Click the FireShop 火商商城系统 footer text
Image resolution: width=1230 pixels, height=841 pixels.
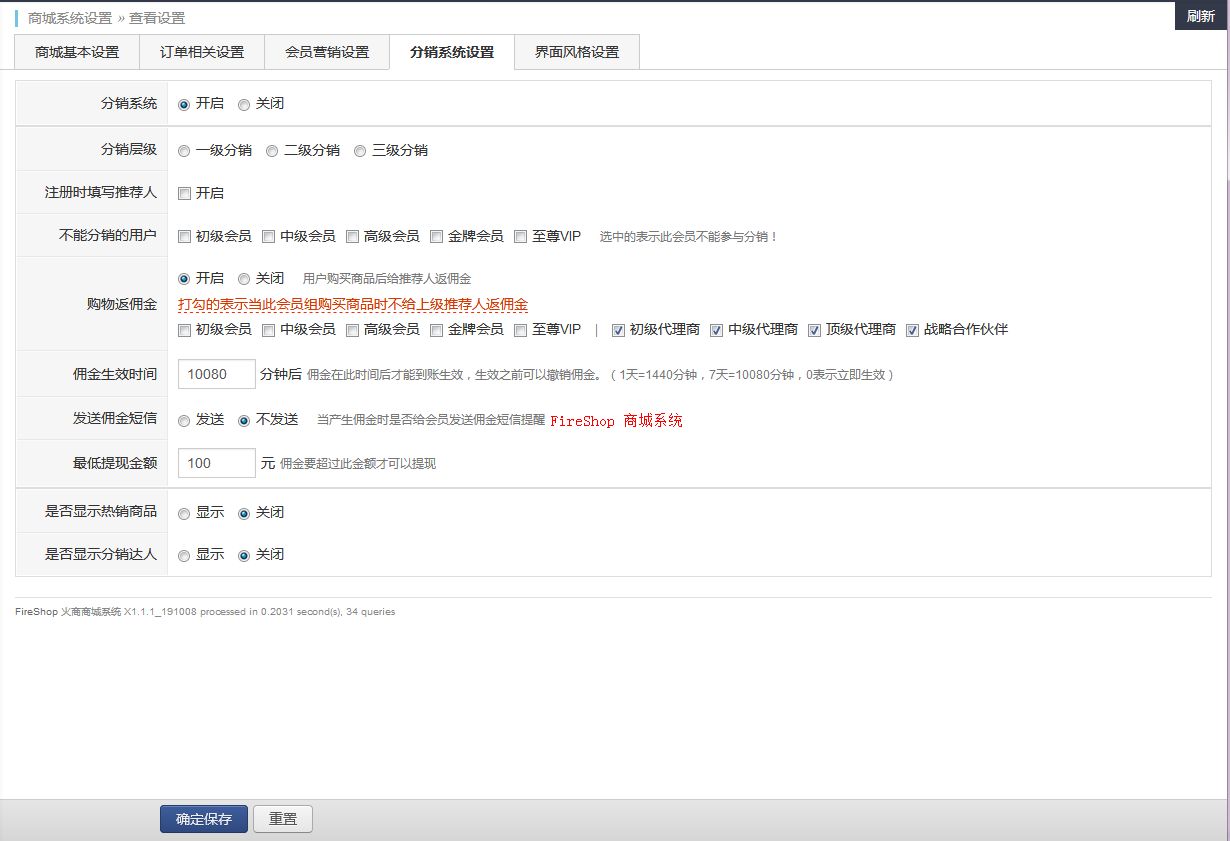(68, 611)
